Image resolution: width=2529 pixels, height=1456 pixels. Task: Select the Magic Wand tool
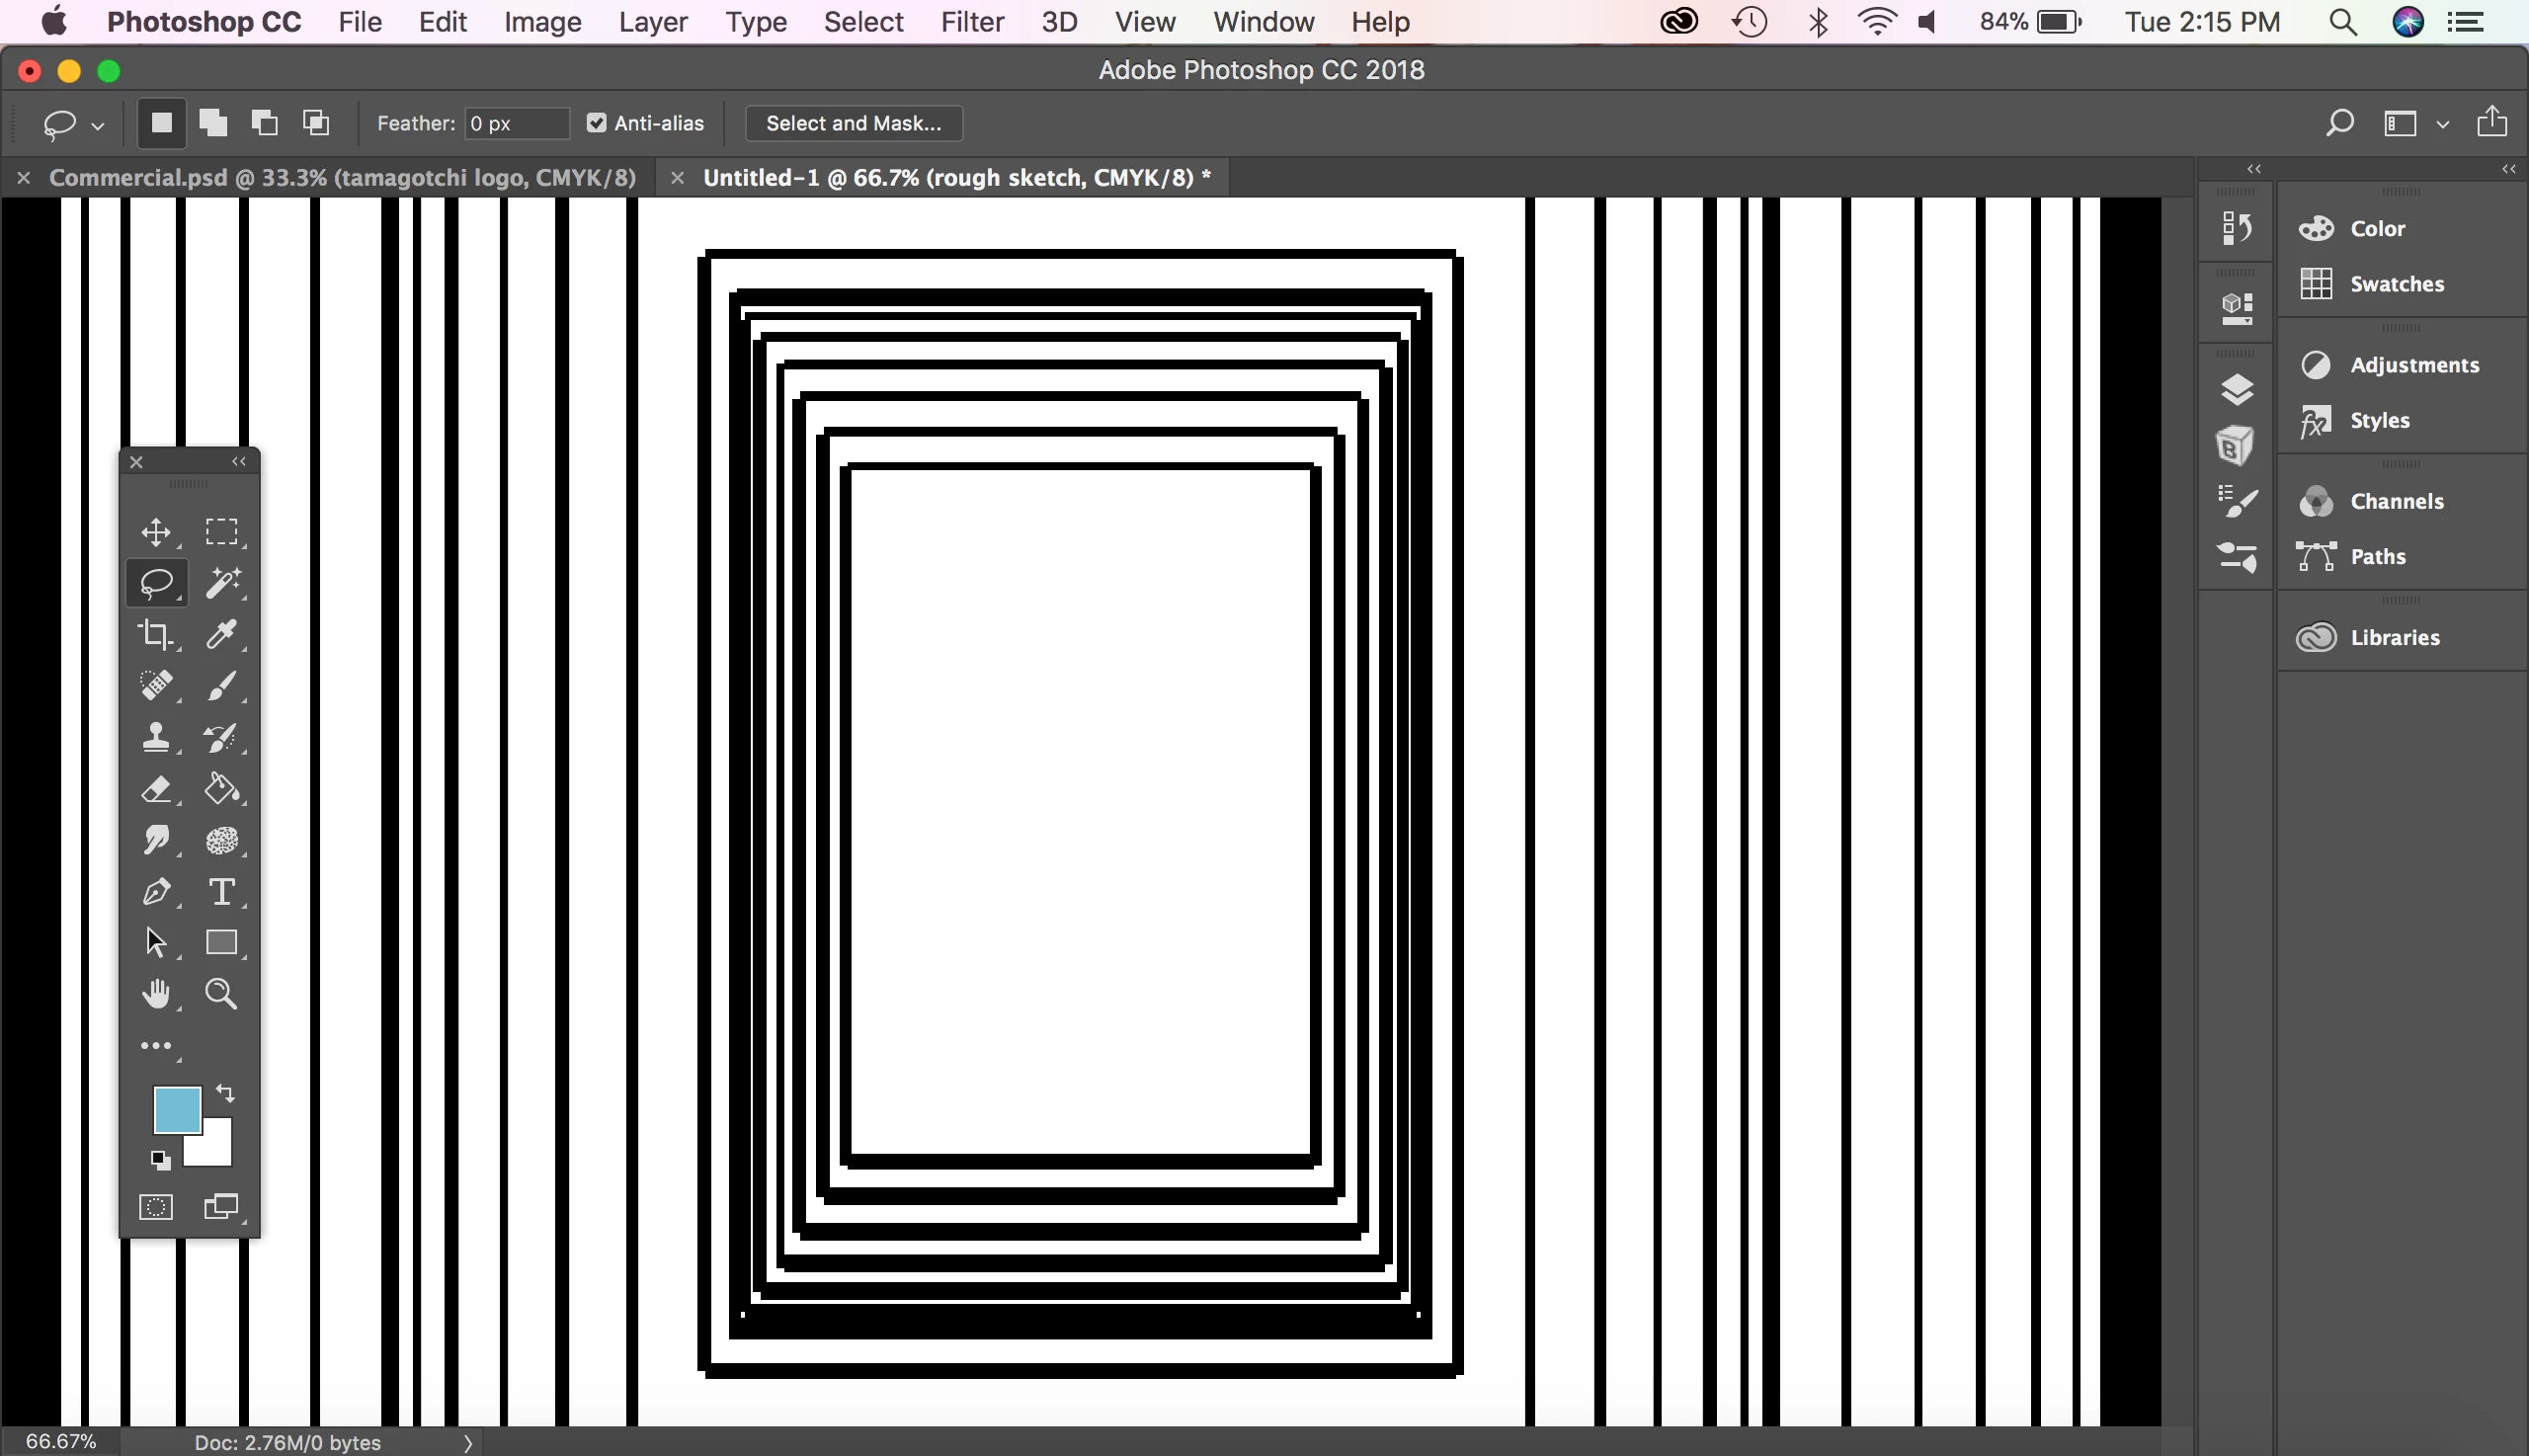[222, 583]
